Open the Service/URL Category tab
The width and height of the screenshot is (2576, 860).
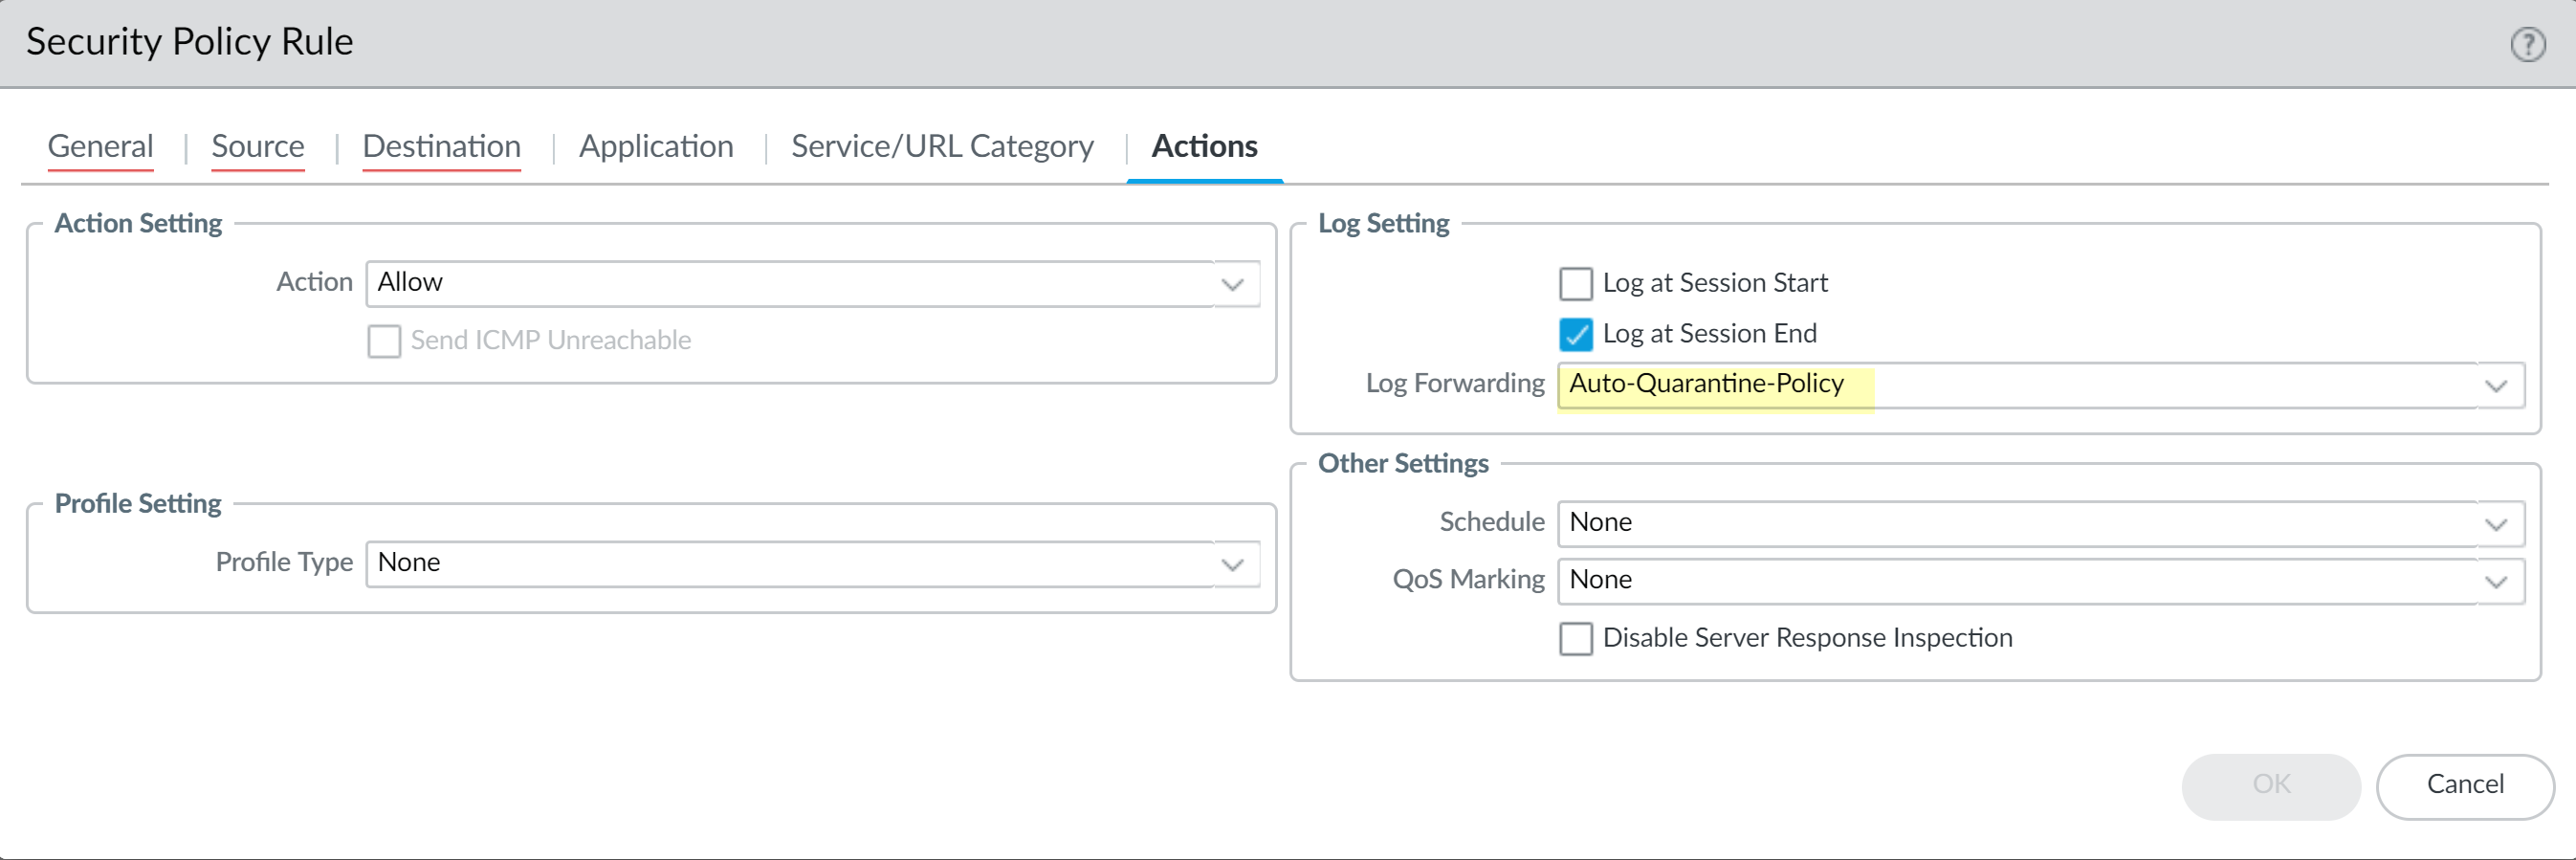pos(942,147)
